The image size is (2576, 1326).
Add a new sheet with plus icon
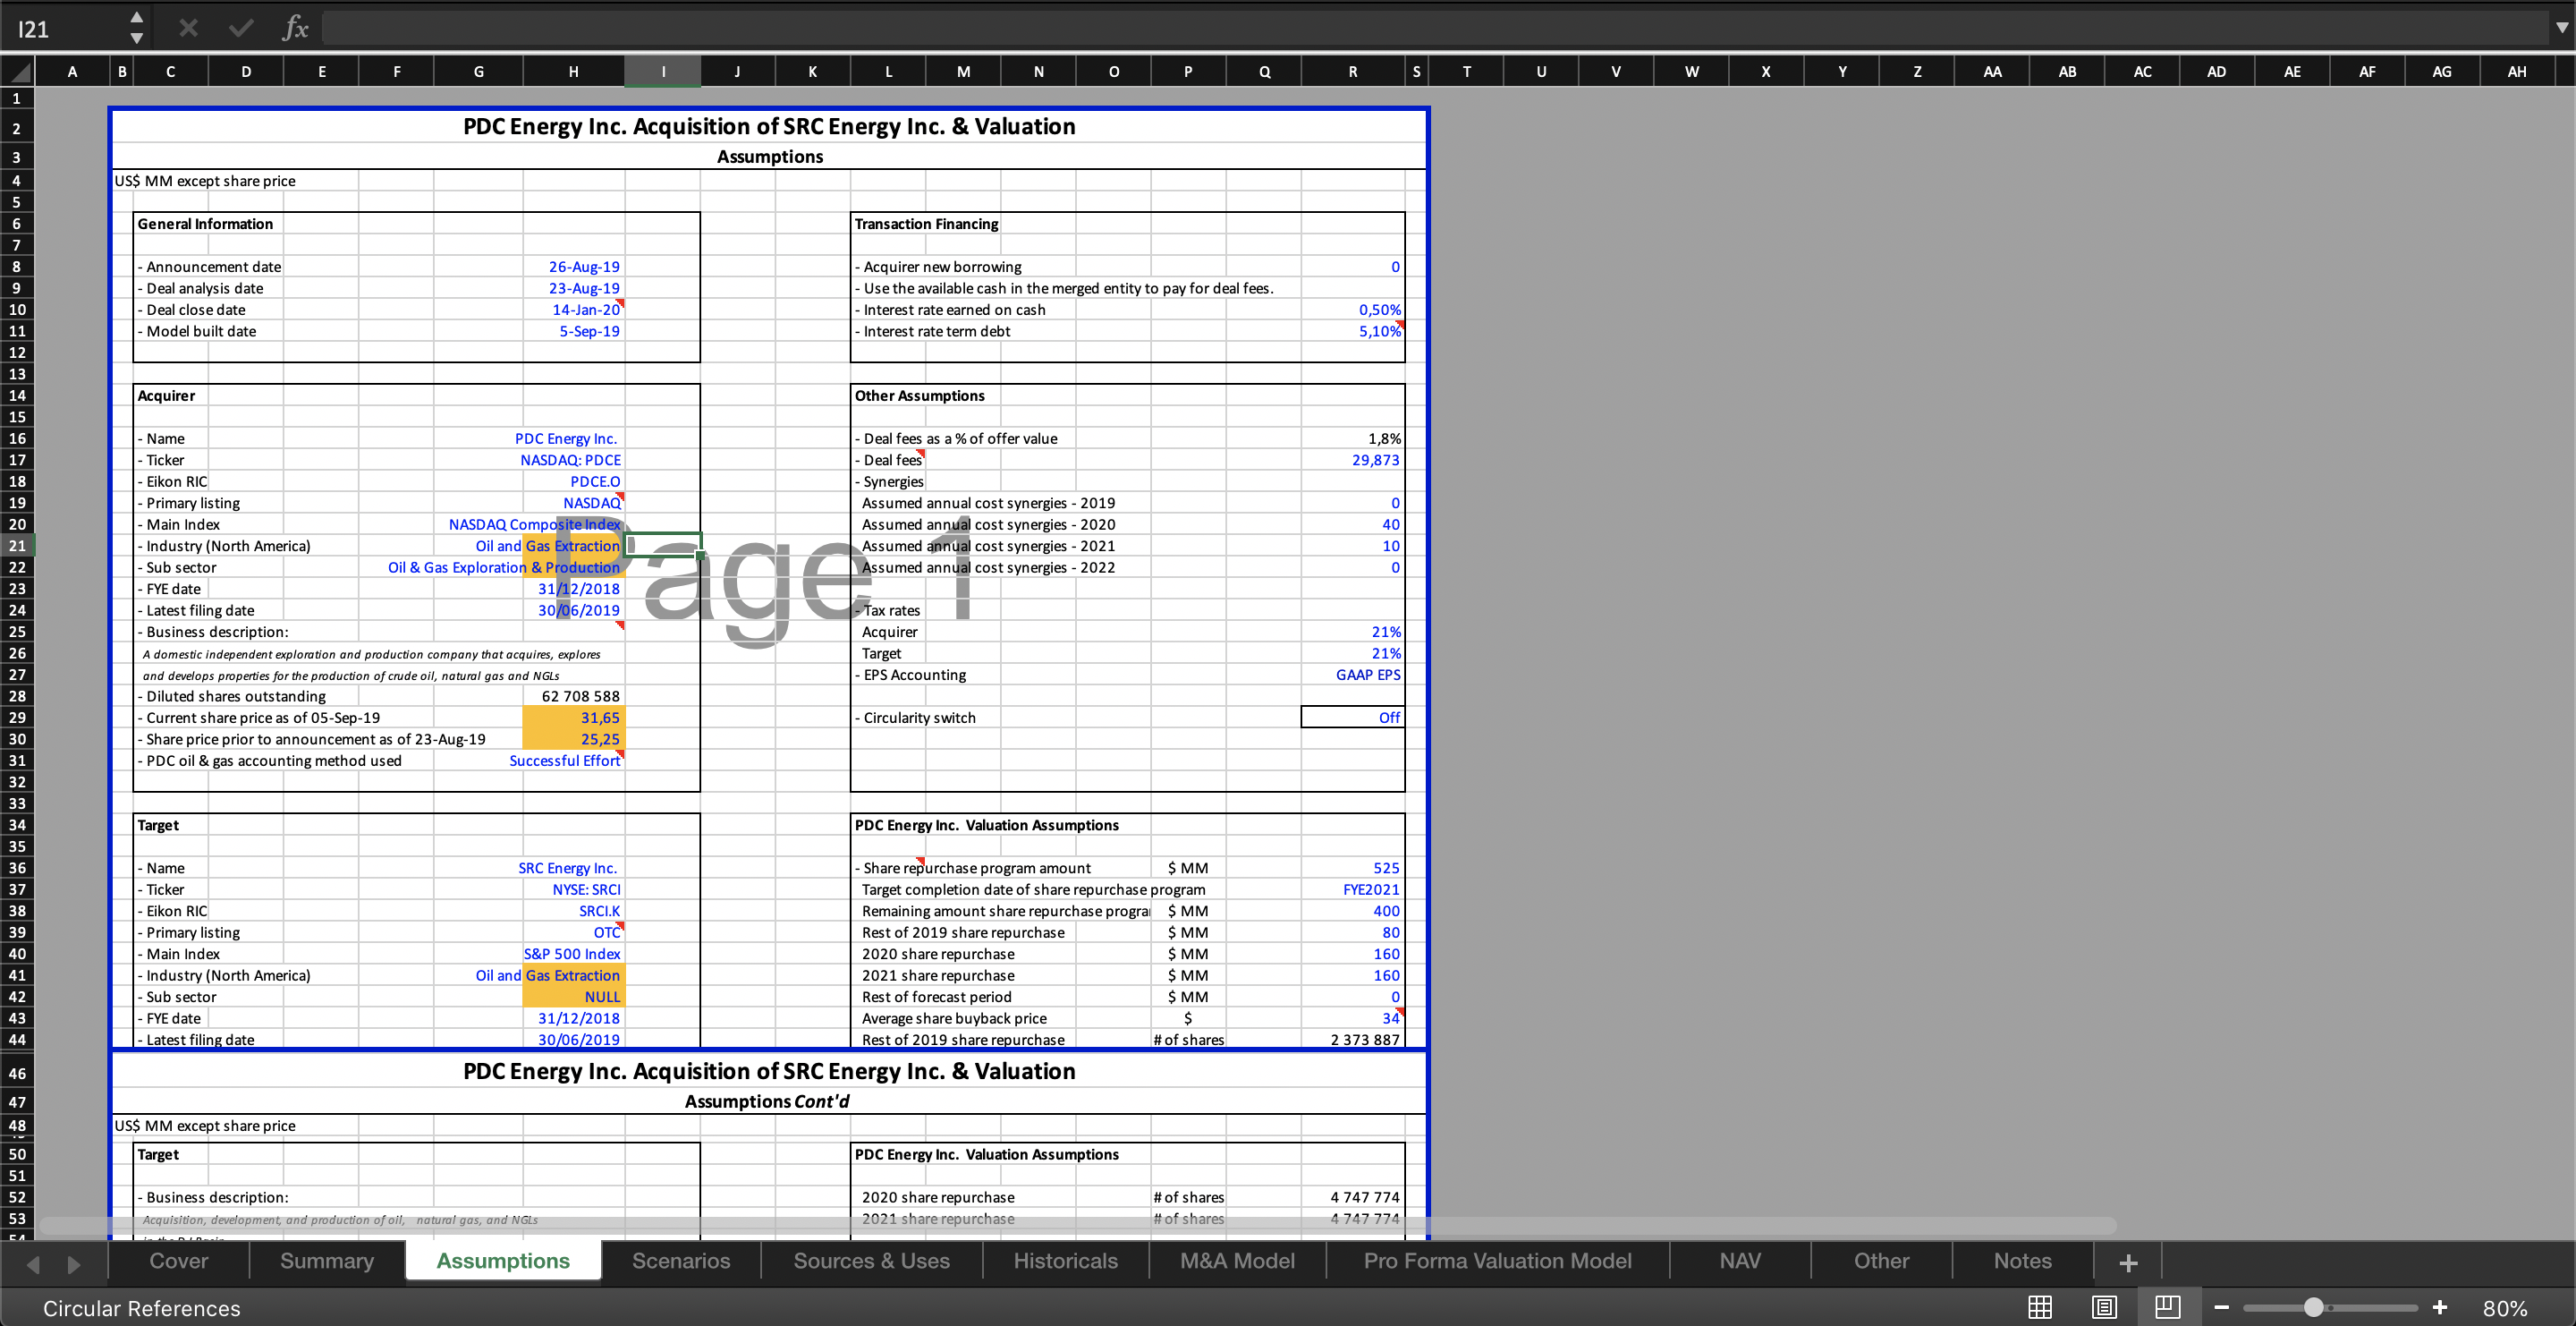coord(2129,1262)
